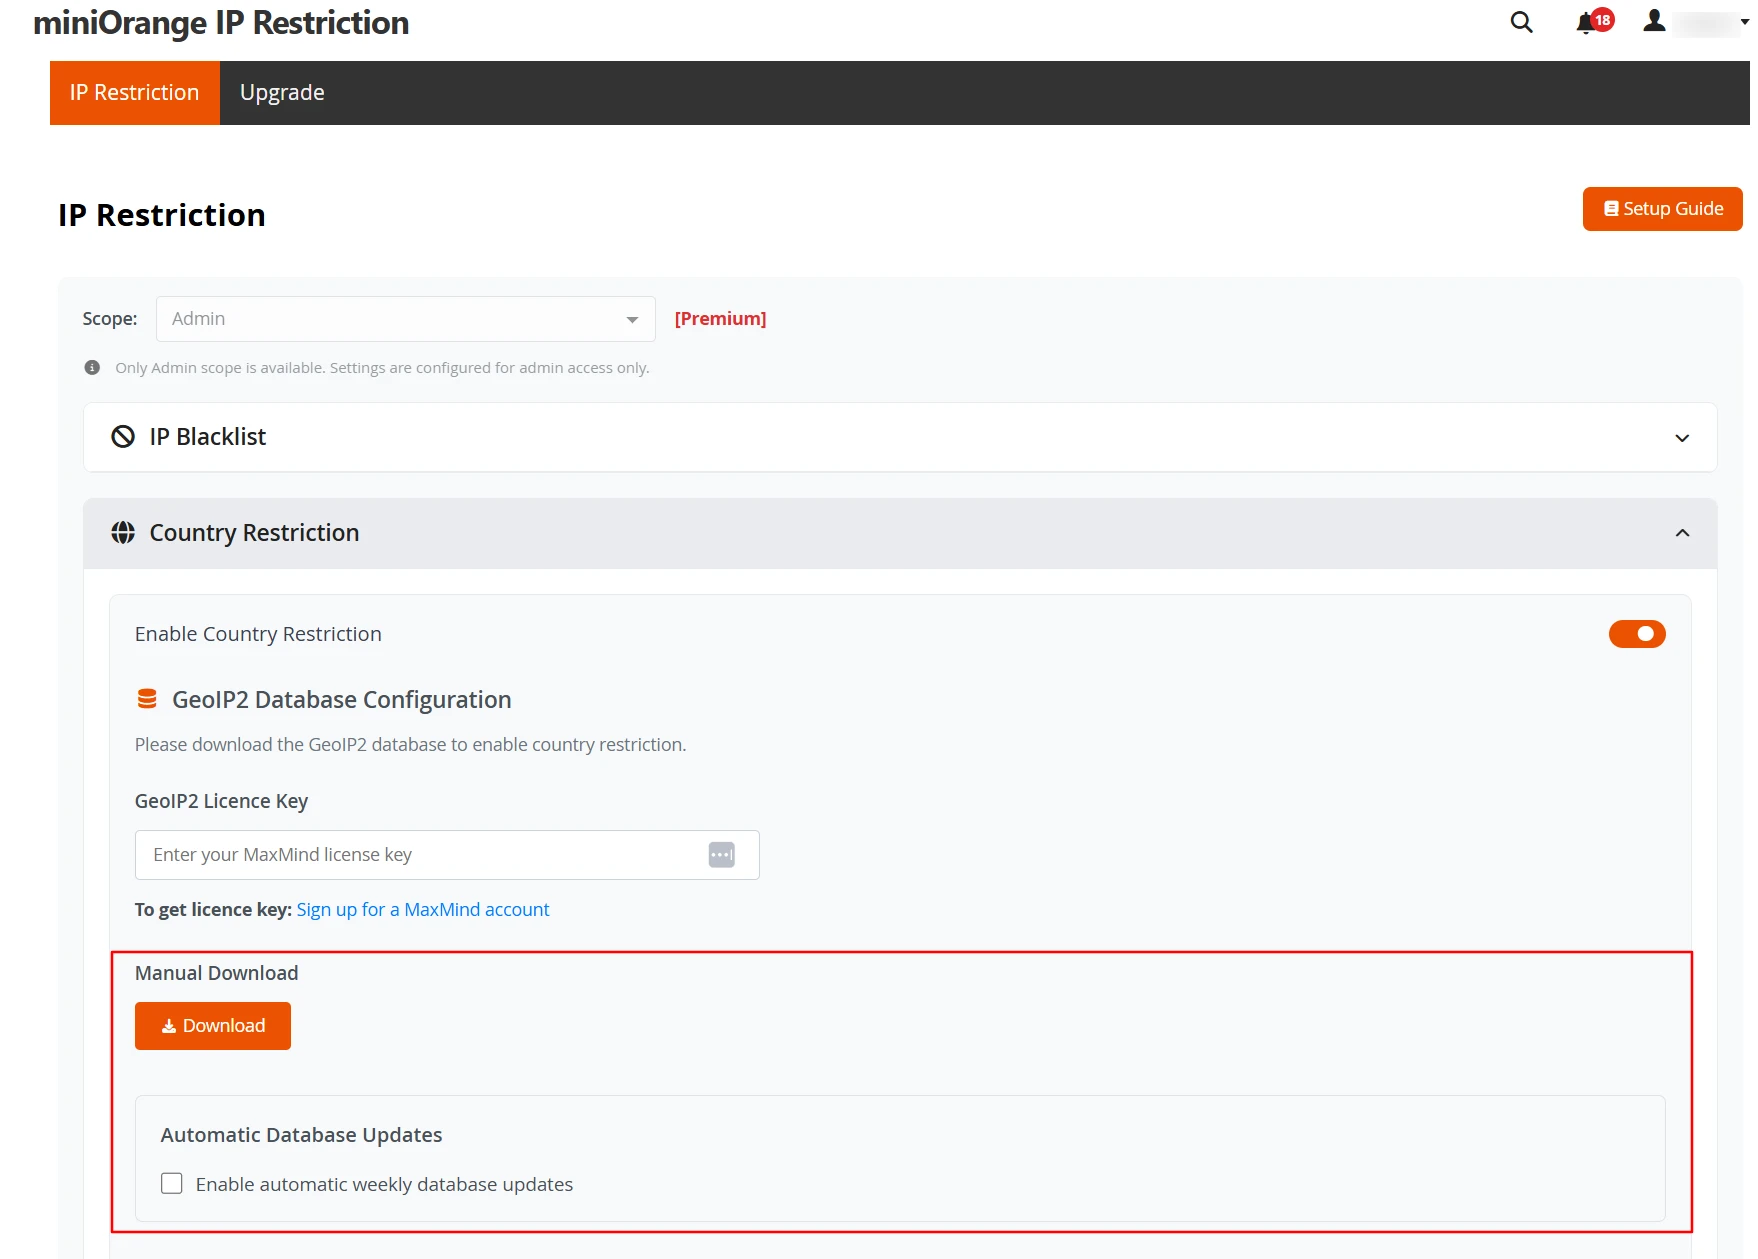This screenshot has width=1758, height=1259.
Task: Check Enable automatic weekly database updates
Action: 172,1184
